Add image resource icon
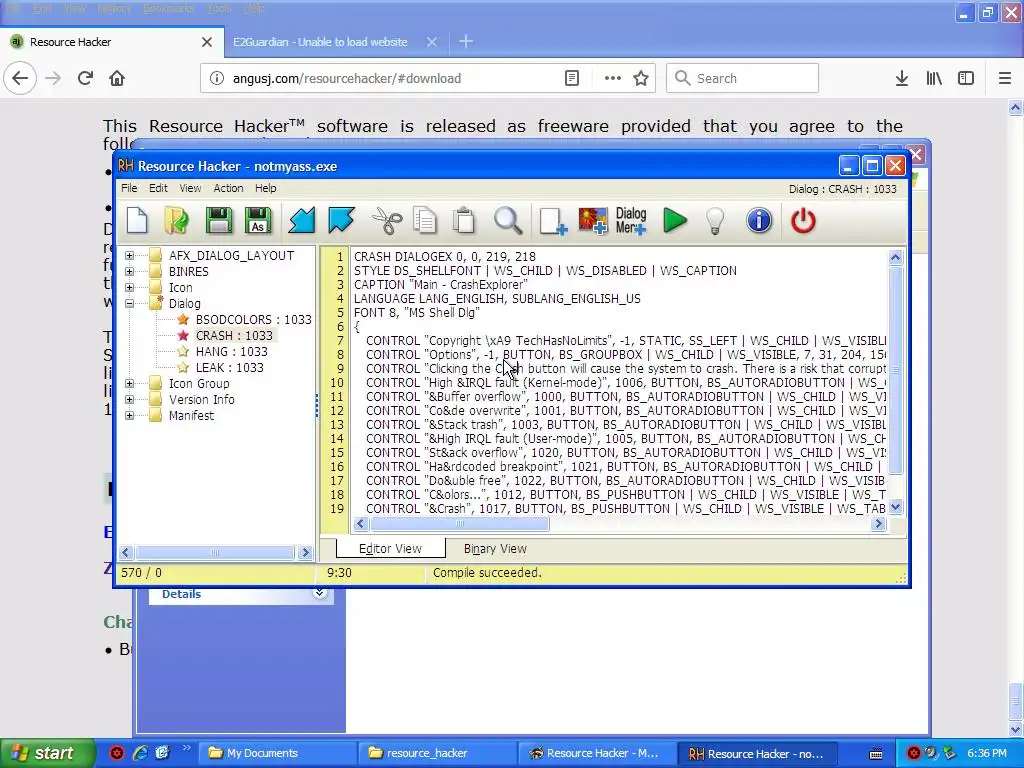 coord(593,221)
